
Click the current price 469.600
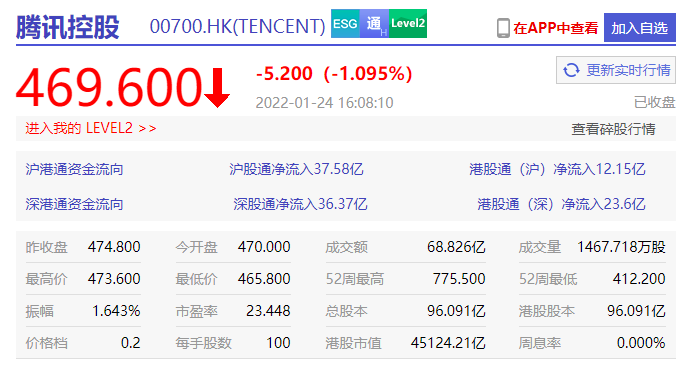(x=109, y=88)
